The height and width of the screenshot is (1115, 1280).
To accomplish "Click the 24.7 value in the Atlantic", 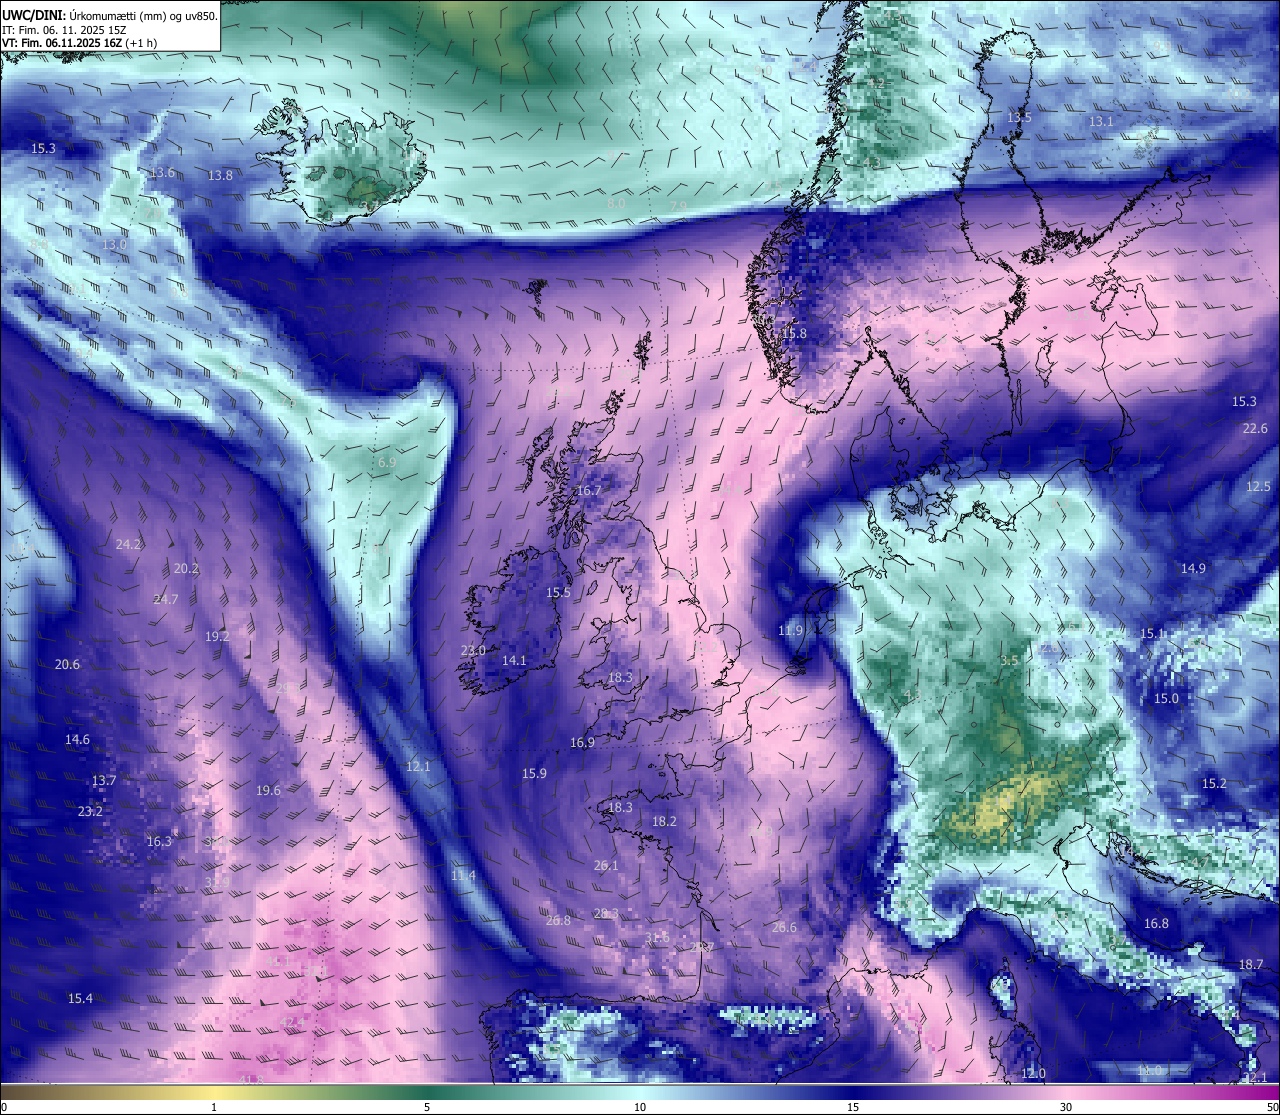I will [x=165, y=600].
